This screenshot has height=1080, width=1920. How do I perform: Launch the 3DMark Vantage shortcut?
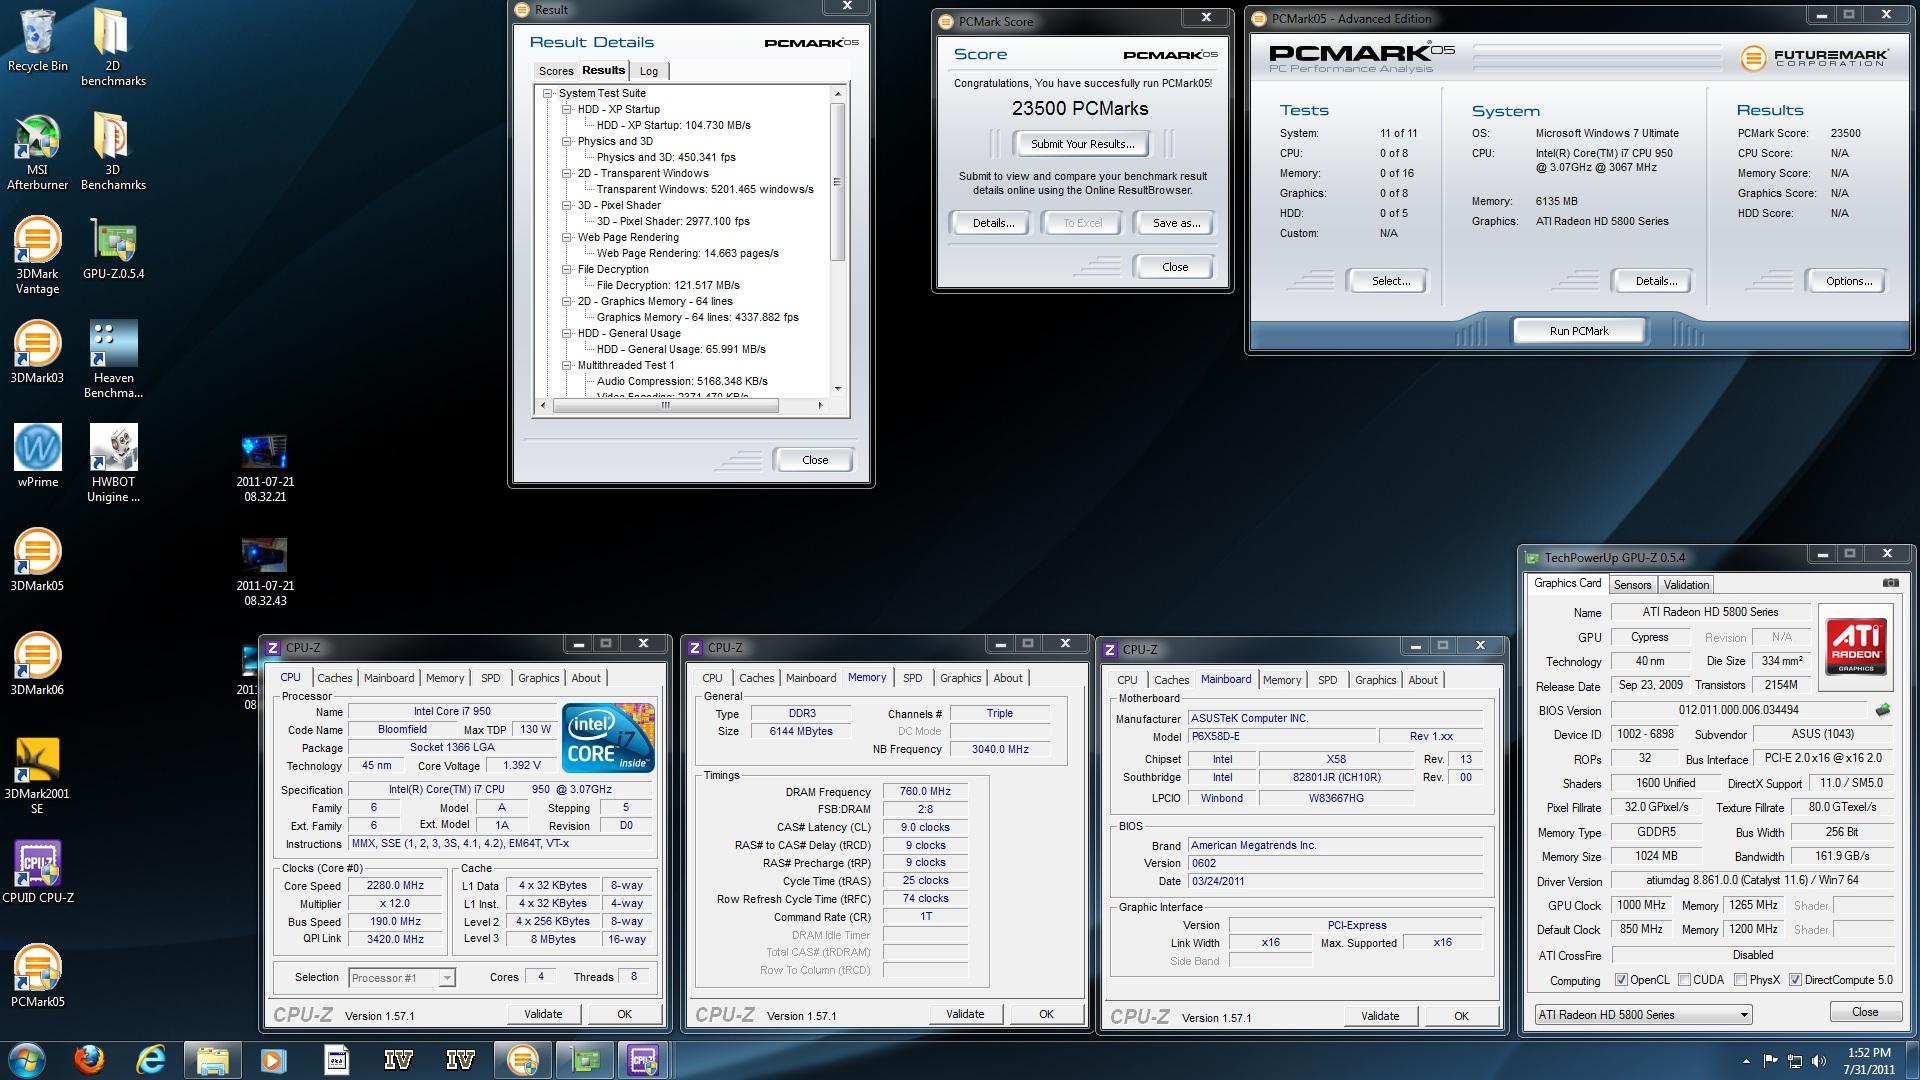pos(37,254)
